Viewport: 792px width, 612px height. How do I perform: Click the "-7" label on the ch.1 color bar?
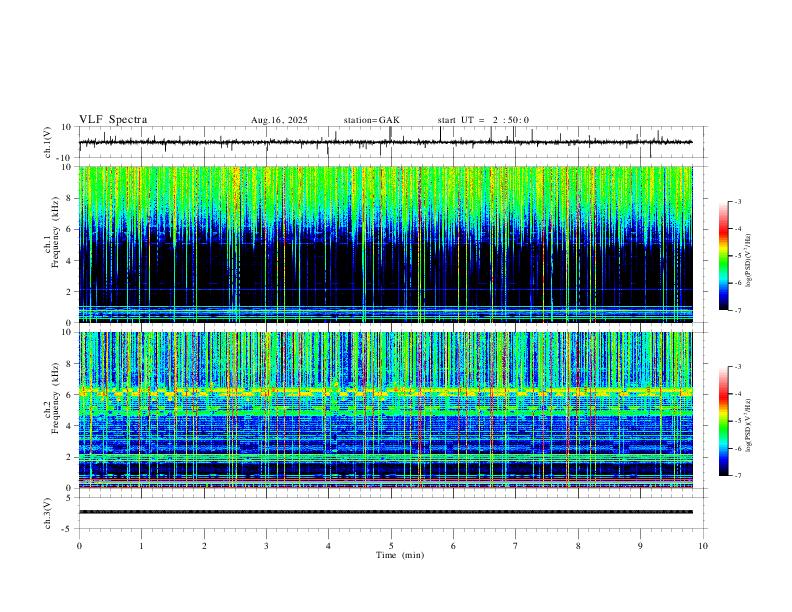tap(738, 311)
